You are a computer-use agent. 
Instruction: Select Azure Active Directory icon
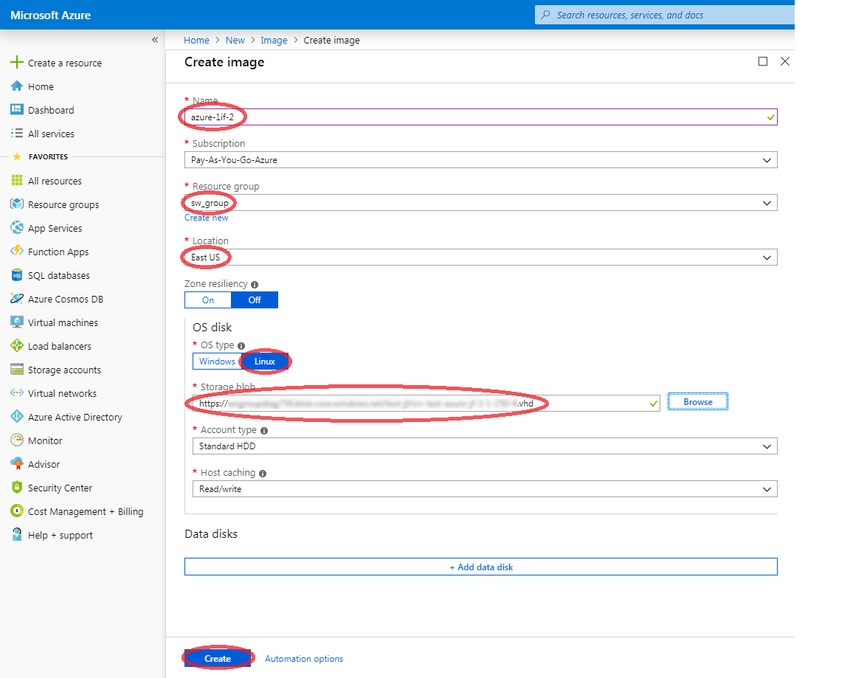coord(16,417)
